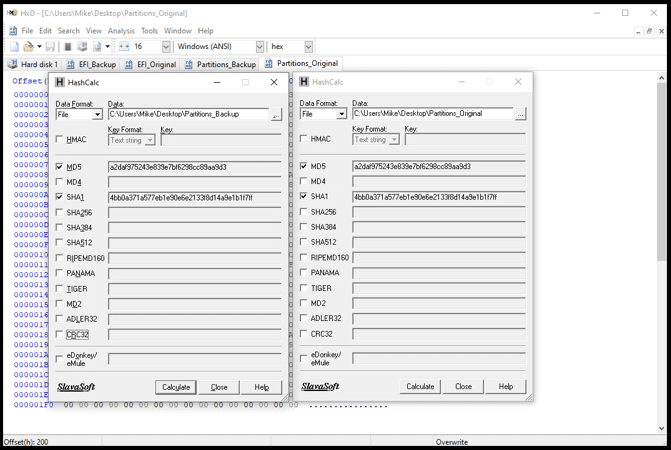
Task: Open Data Format dropdown in Partitions_Backup HashCalc
Action: pos(97,115)
